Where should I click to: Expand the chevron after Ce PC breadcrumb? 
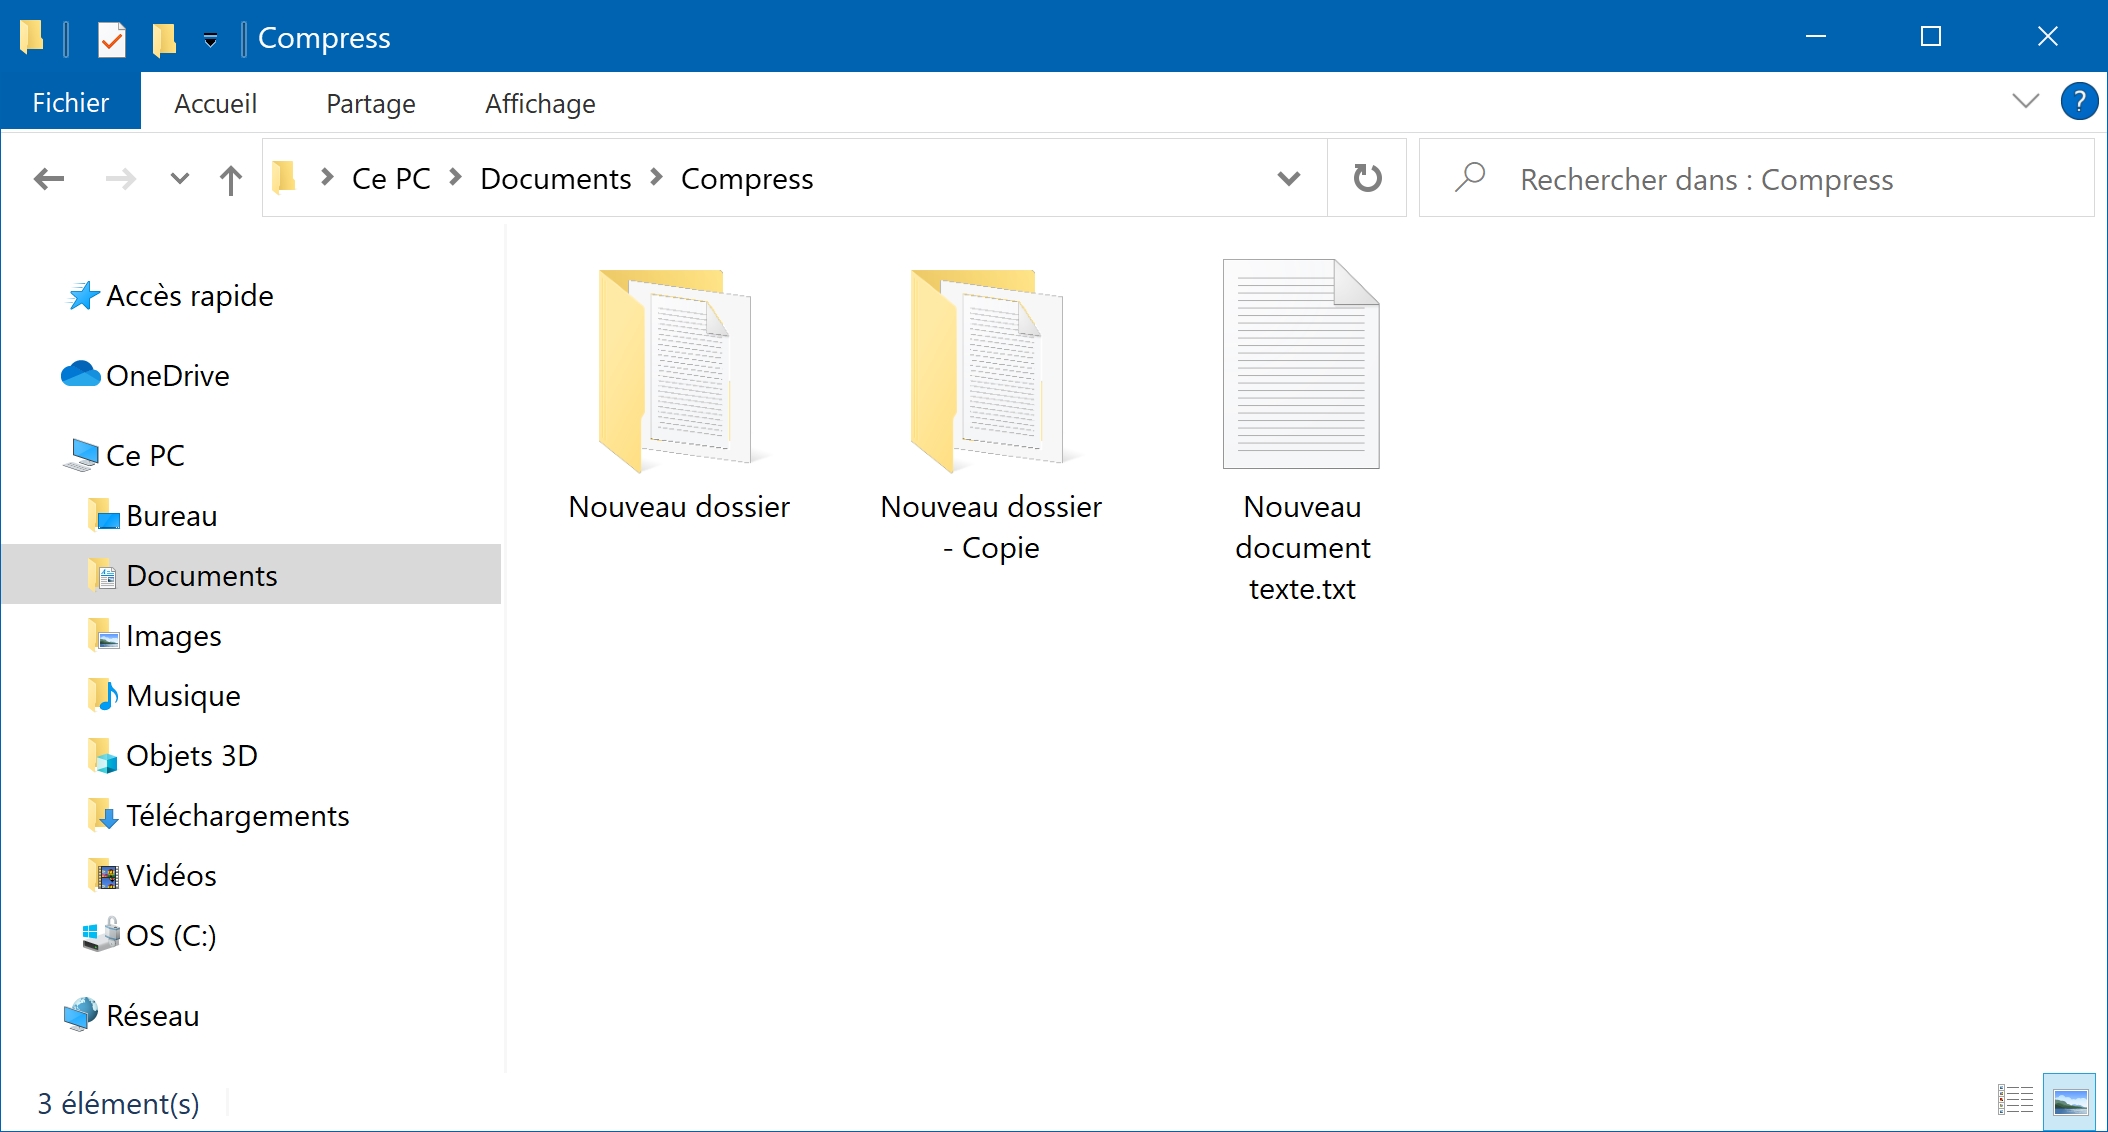[x=456, y=177]
